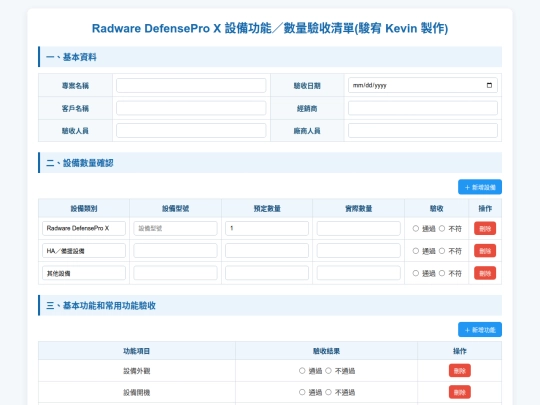The image size is (540, 405).
Task: Select 通過 for 設備開機 row
Action: coord(302,392)
